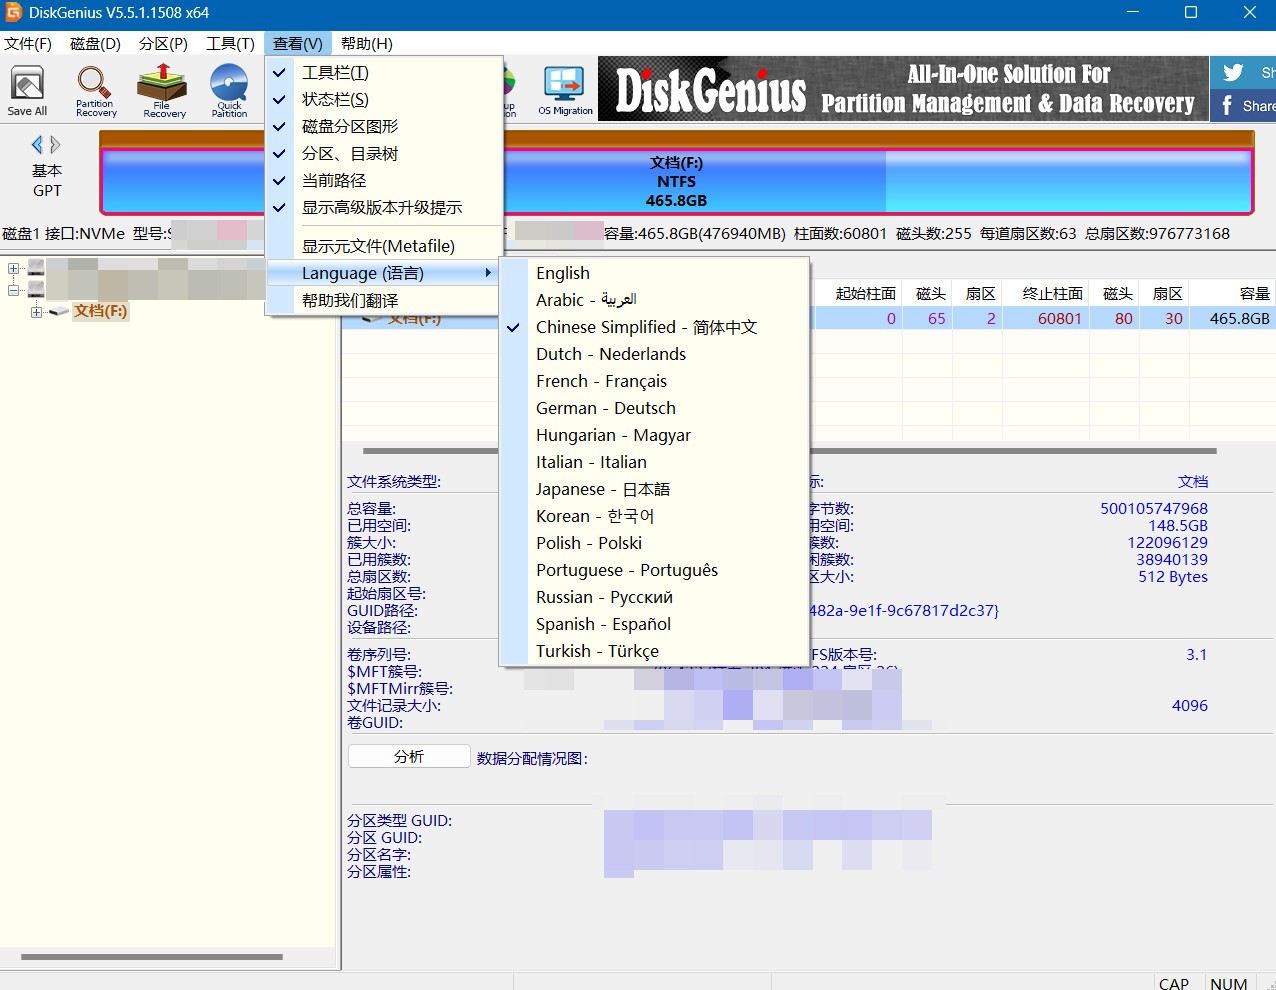Click the Save All toolbar icon
This screenshot has height=990, width=1276.
point(27,90)
